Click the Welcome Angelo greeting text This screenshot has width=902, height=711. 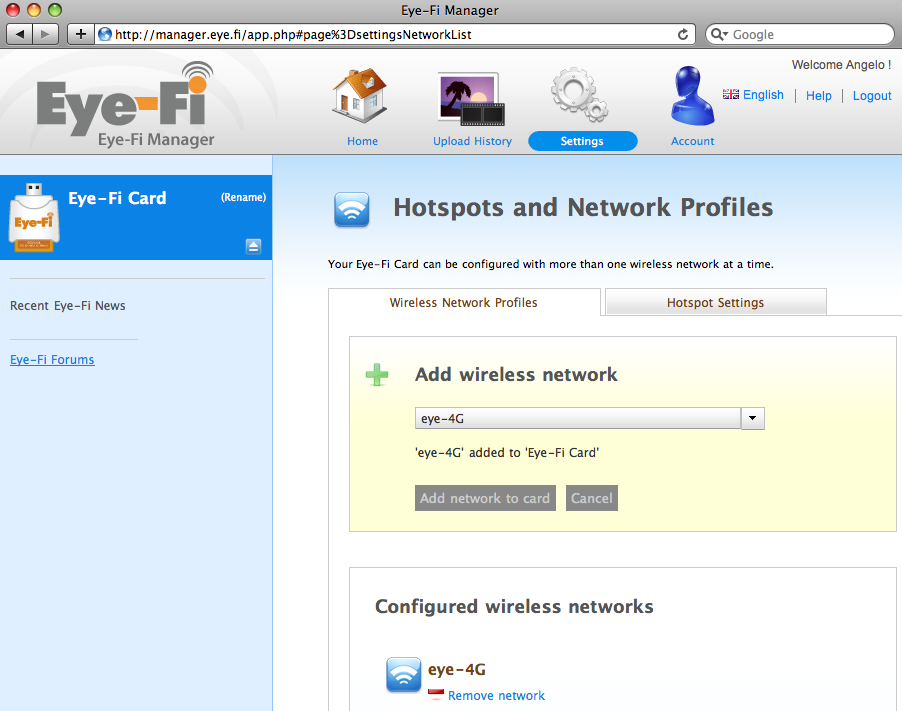pyautogui.click(x=842, y=65)
